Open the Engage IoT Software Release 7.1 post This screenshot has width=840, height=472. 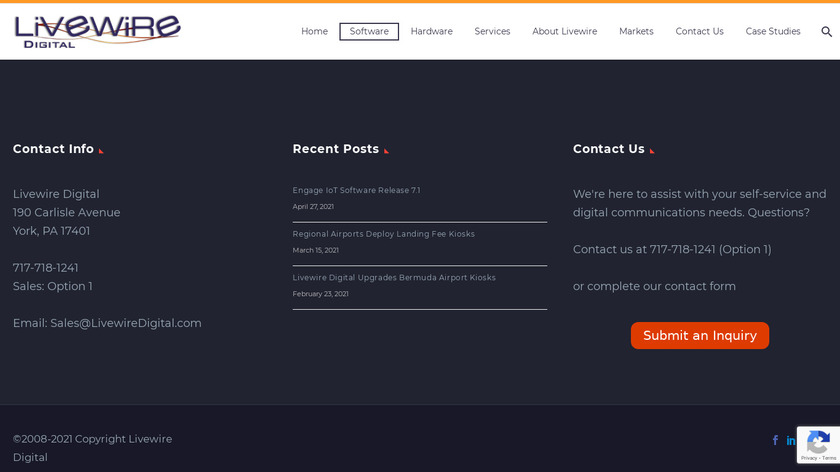tap(356, 190)
